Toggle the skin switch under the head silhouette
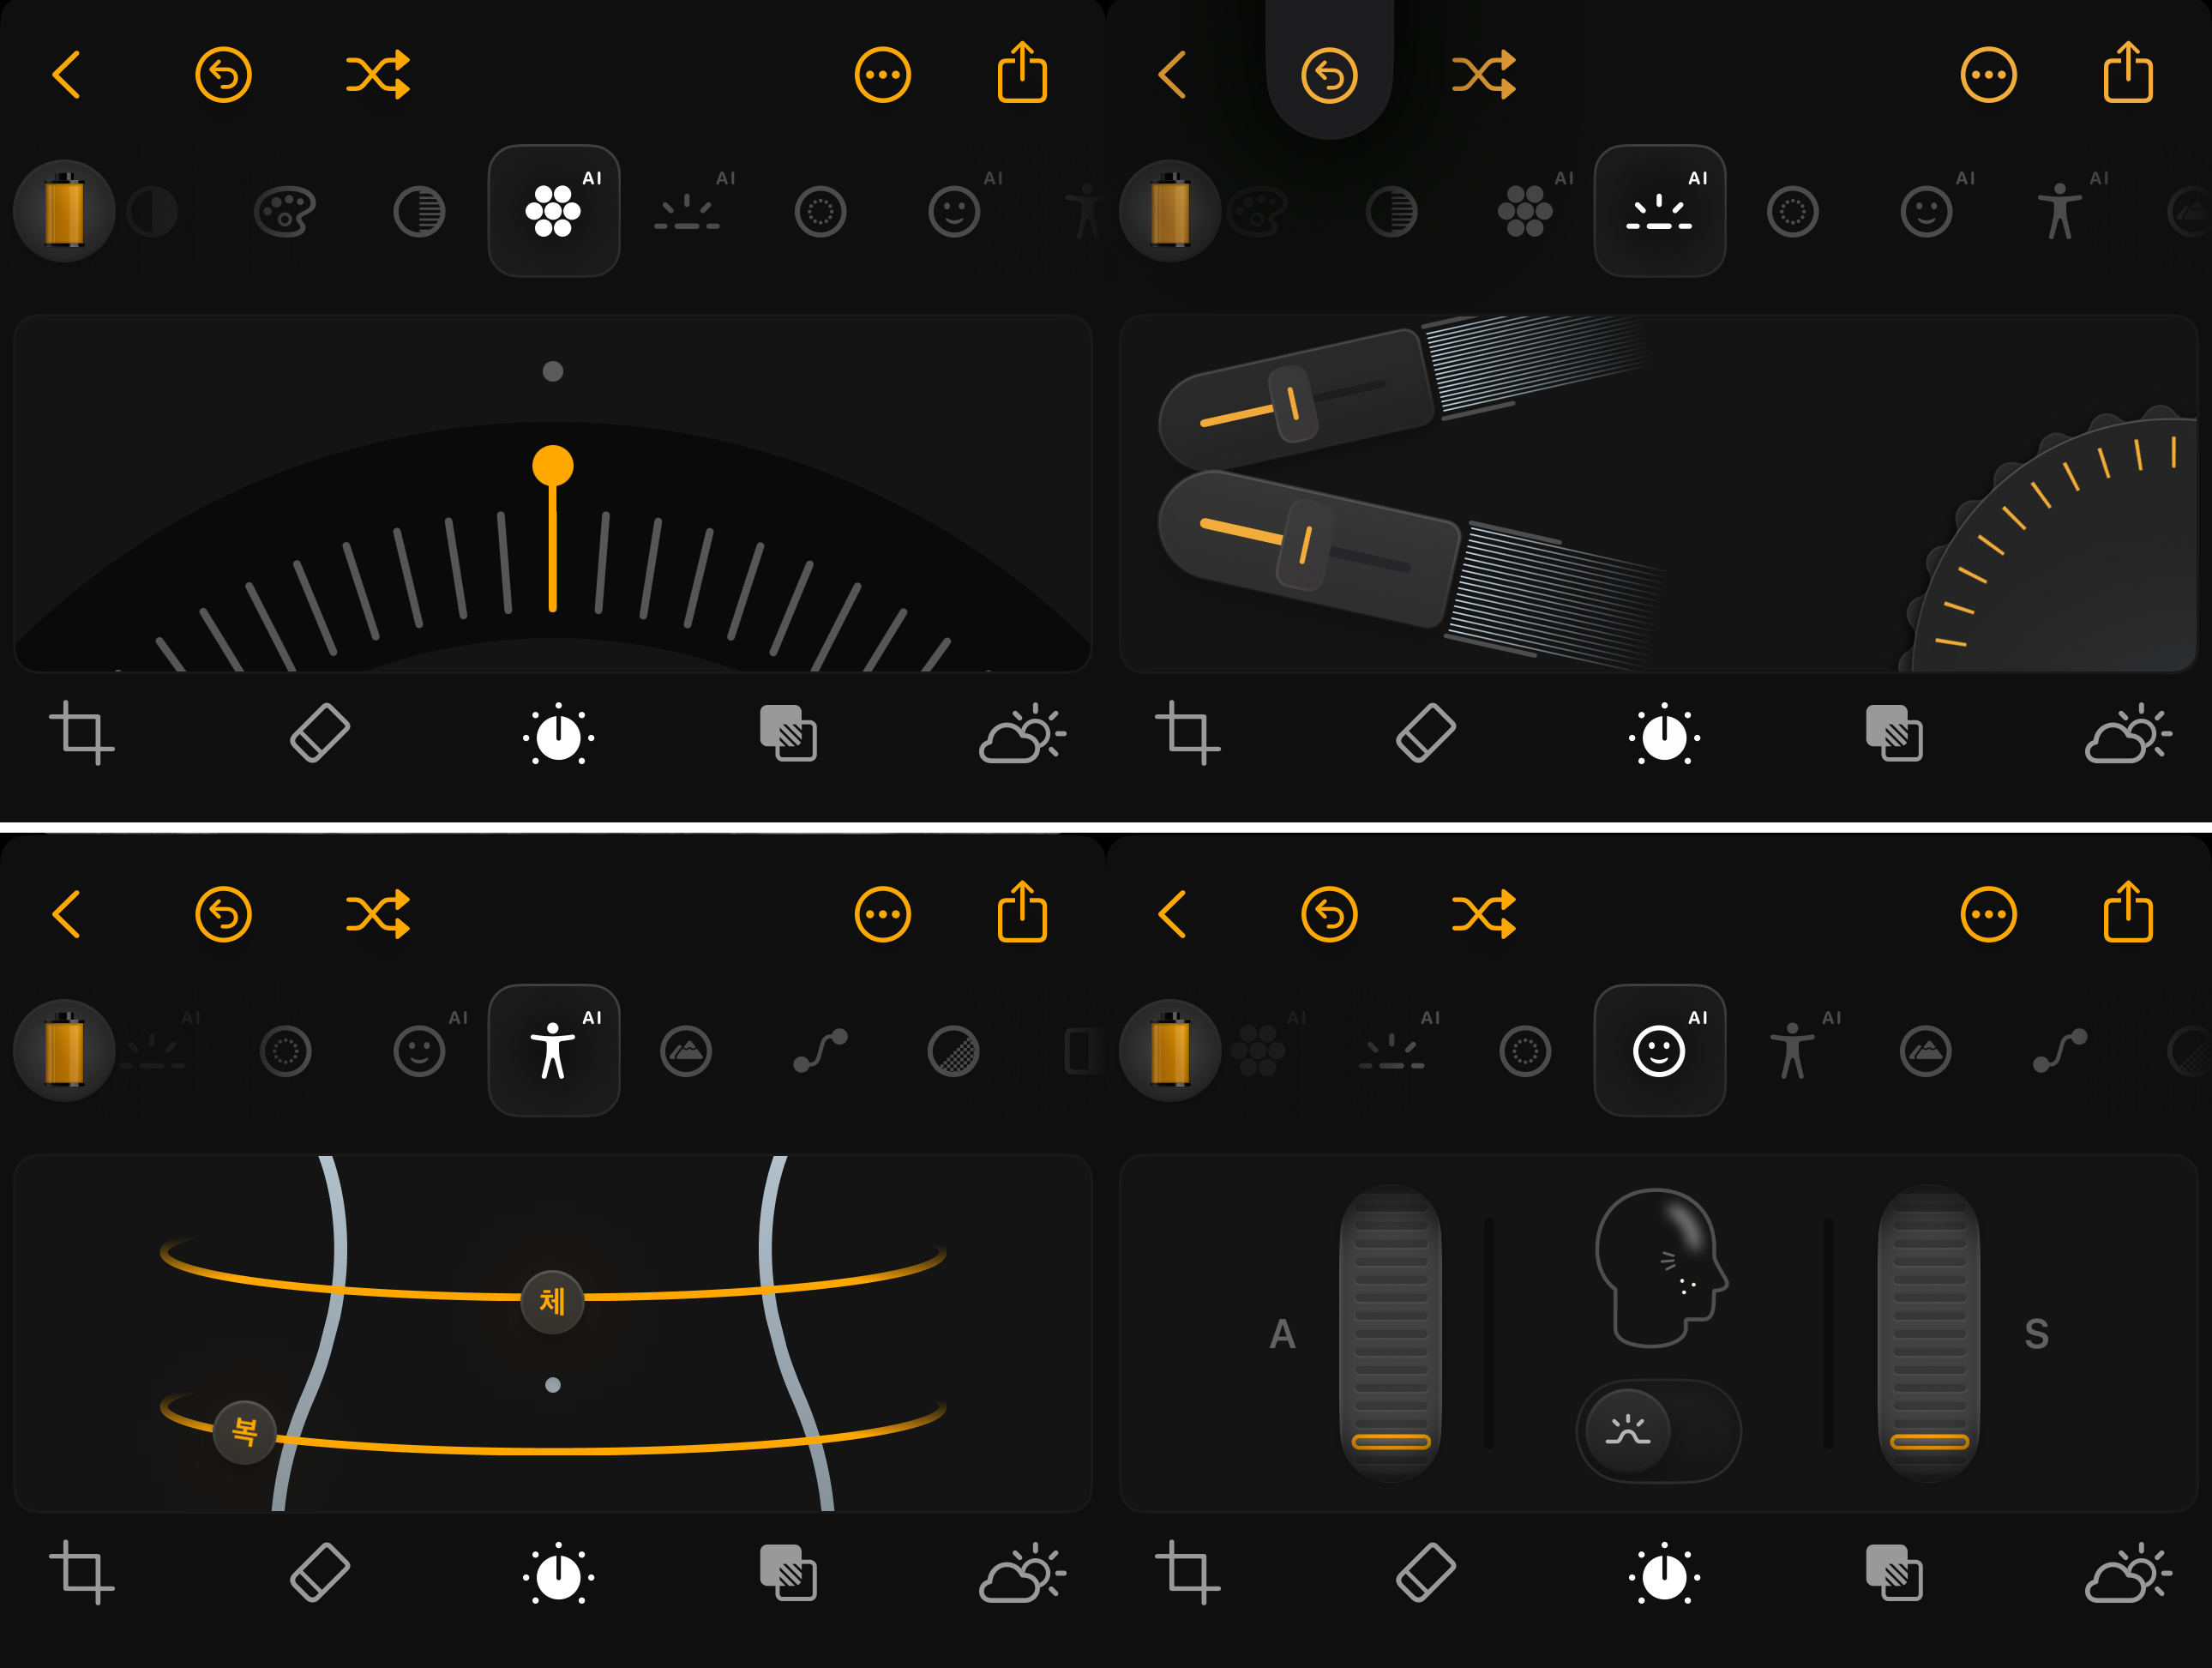This screenshot has height=1668, width=2212. click(x=1658, y=1431)
